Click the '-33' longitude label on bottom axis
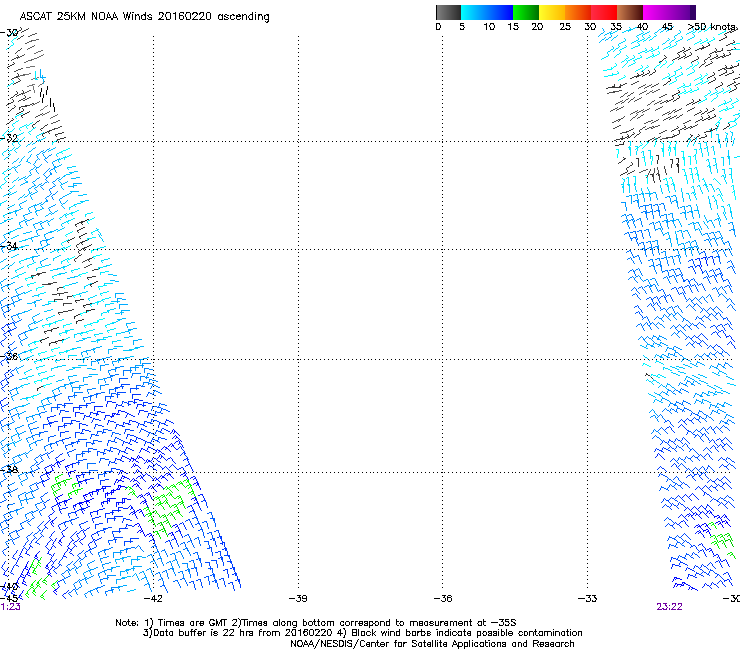Image resolution: width=740 pixels, height=650 pixels. pos(587,599)
